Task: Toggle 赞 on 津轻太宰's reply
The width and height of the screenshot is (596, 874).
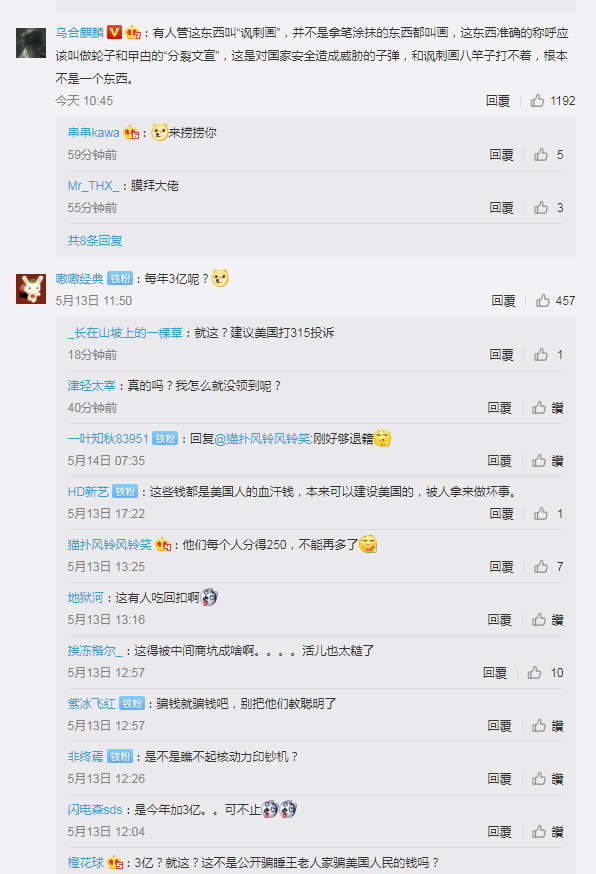Action: (547, 408)
